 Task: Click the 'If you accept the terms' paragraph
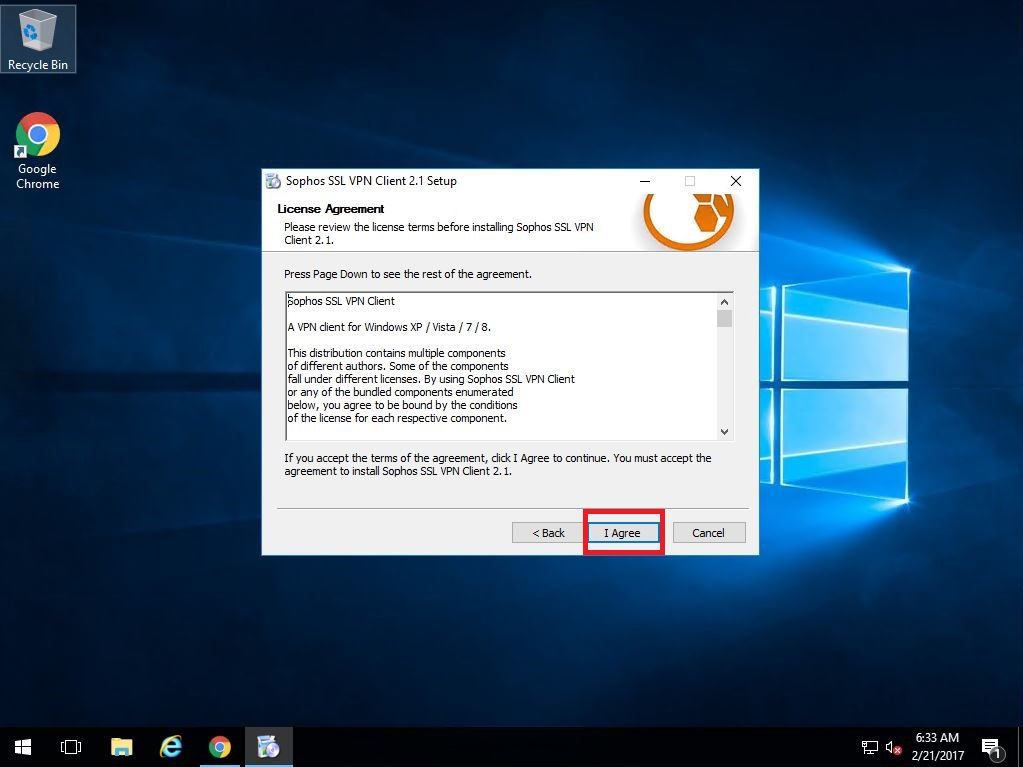click(x=498, y=464)
